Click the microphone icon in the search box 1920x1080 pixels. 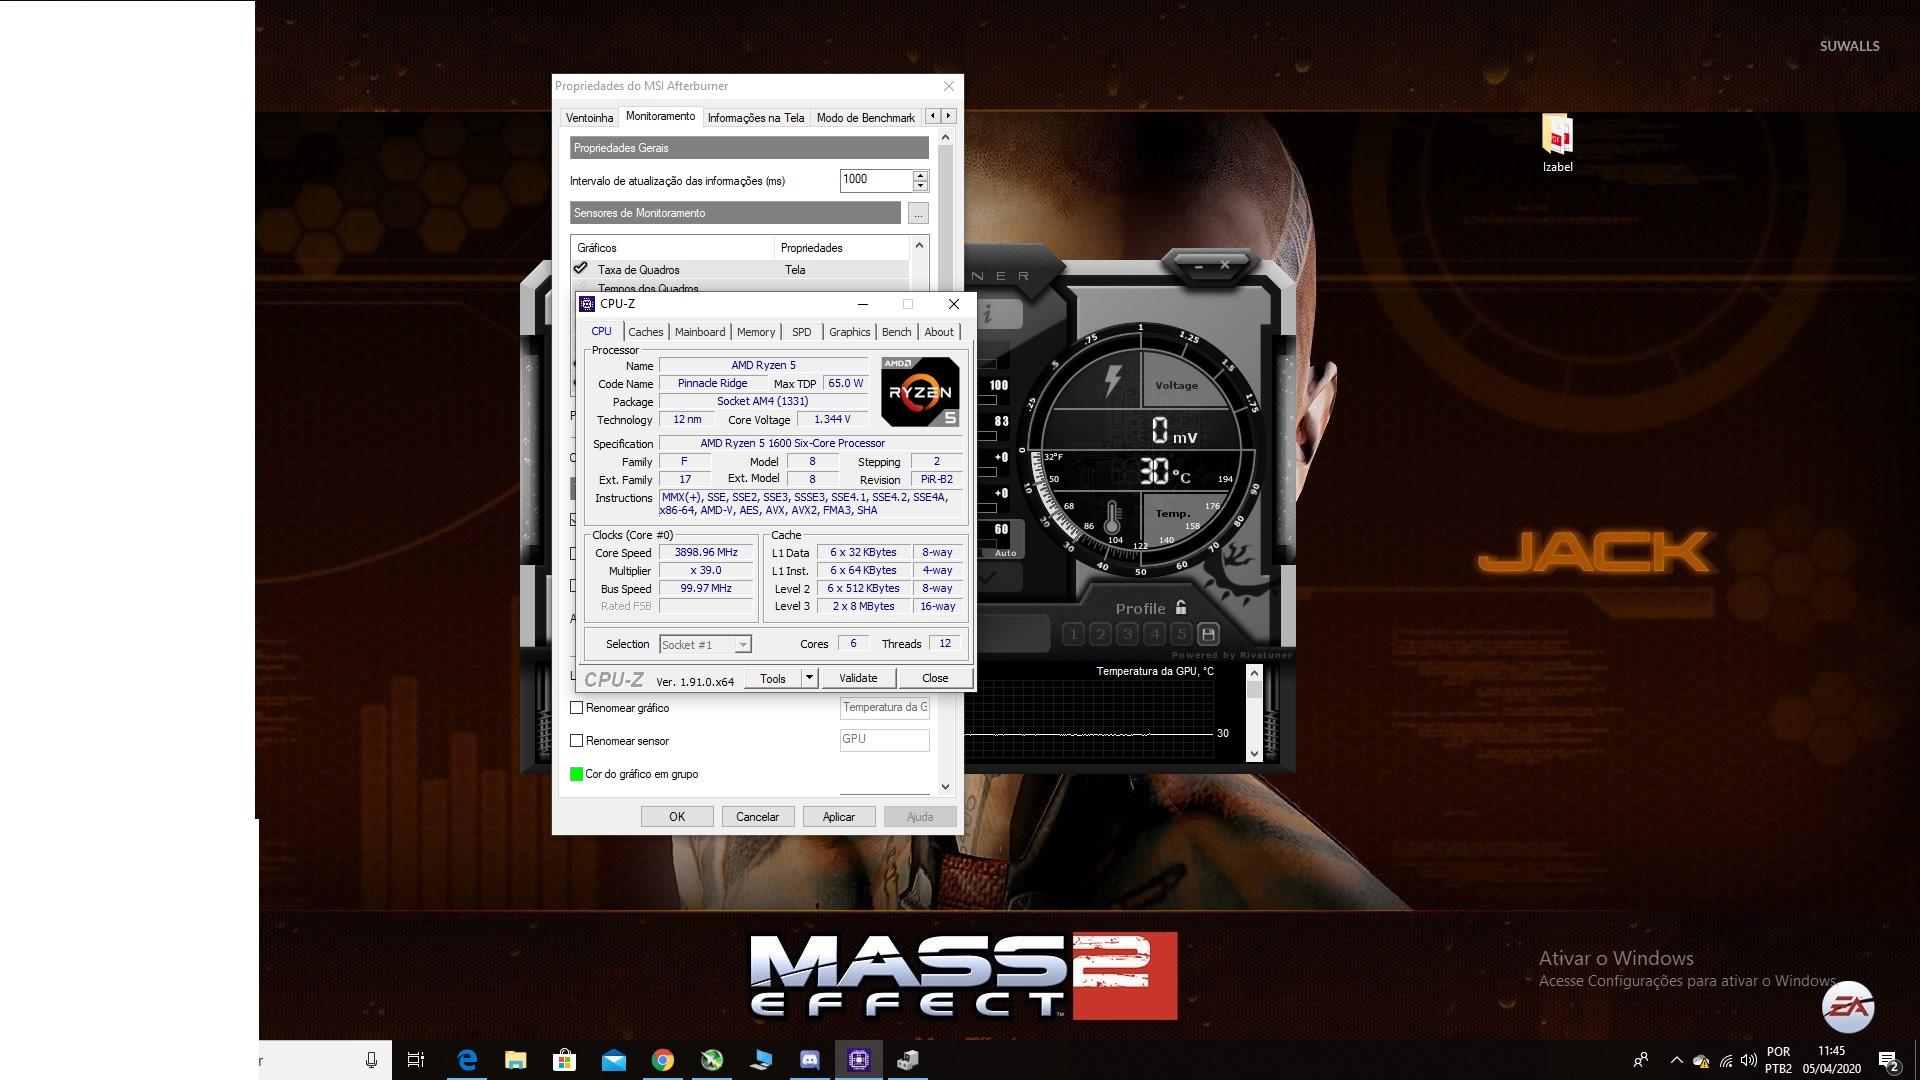coord(371,1060)
